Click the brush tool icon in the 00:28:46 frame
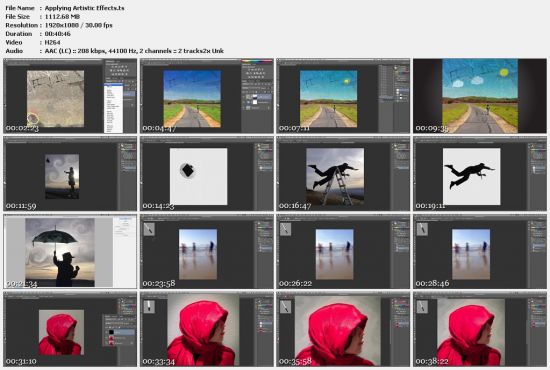550x370 pixels. click(422, 229)
